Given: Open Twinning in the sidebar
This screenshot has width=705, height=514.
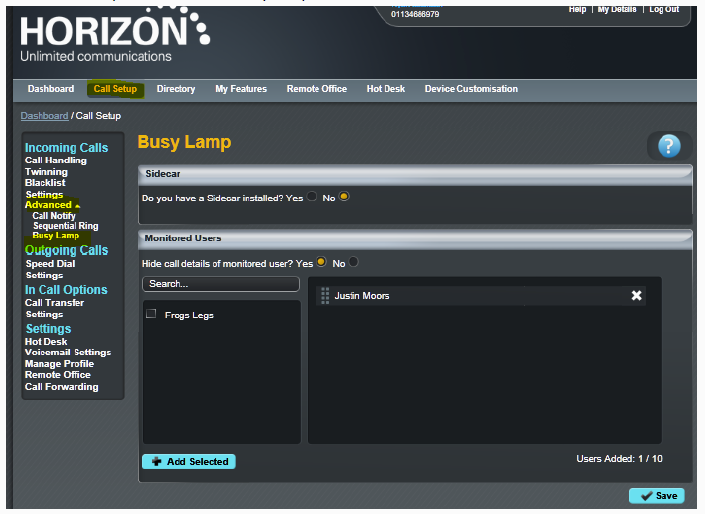Looking at the screenshot, I should coord(46,172).
